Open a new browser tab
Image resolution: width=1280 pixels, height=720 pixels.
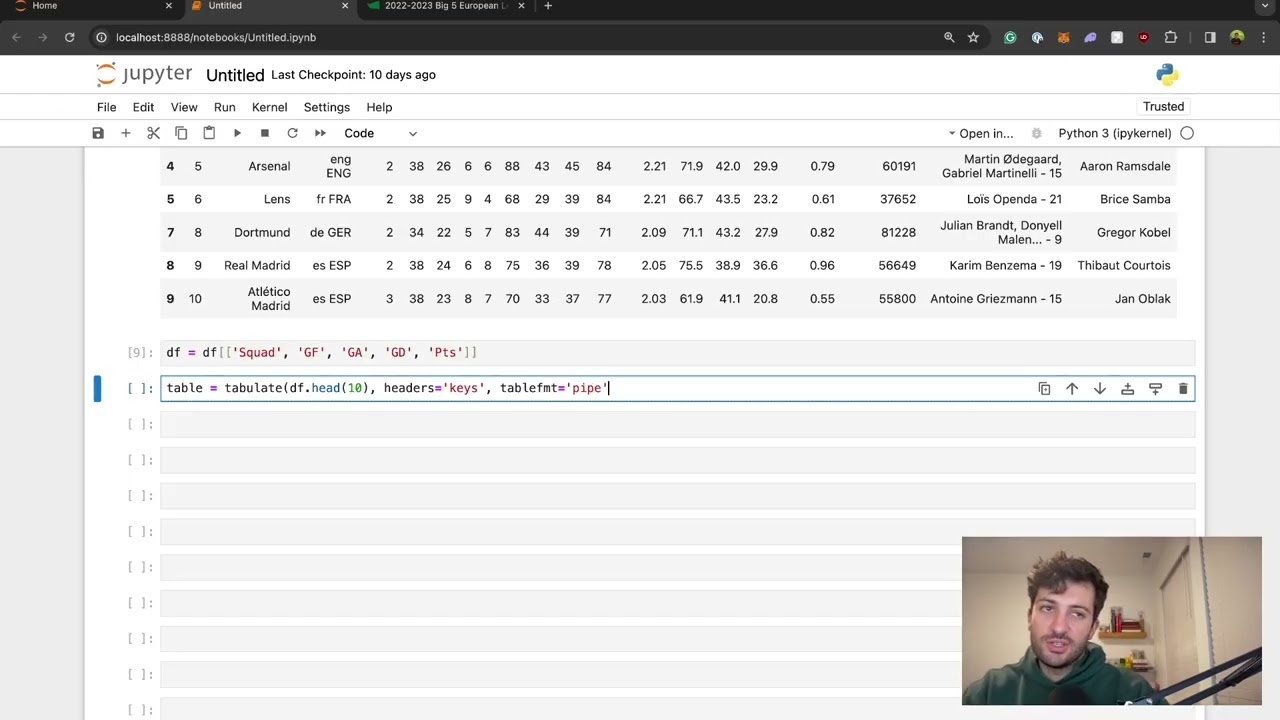(548, 6)
